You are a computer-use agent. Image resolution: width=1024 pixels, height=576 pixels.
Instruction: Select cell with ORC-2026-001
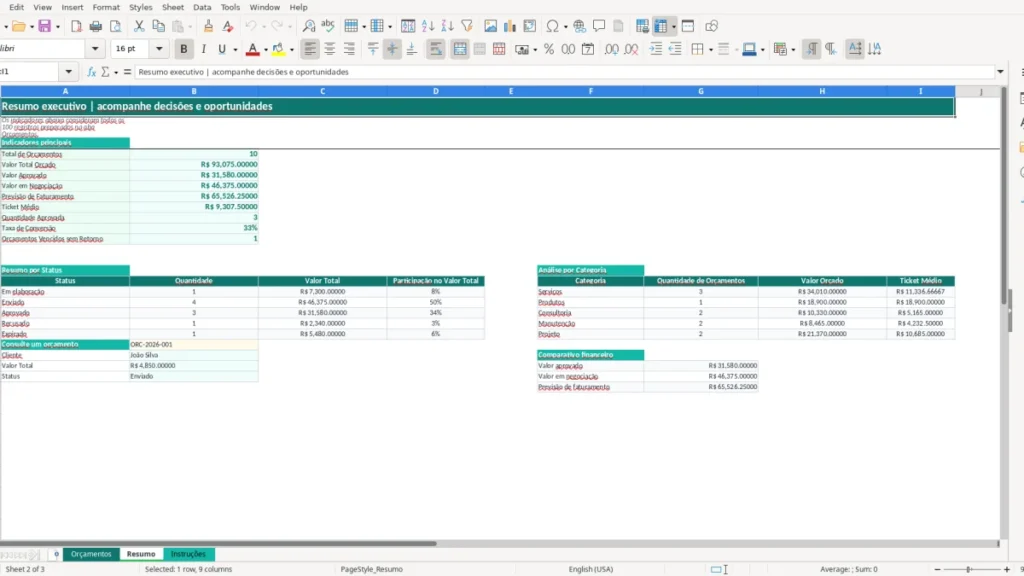tap(193, 344)
